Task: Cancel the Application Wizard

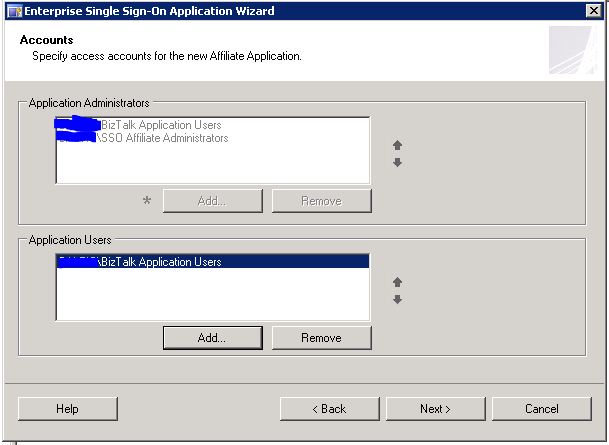Action: (x=542, y=409)
